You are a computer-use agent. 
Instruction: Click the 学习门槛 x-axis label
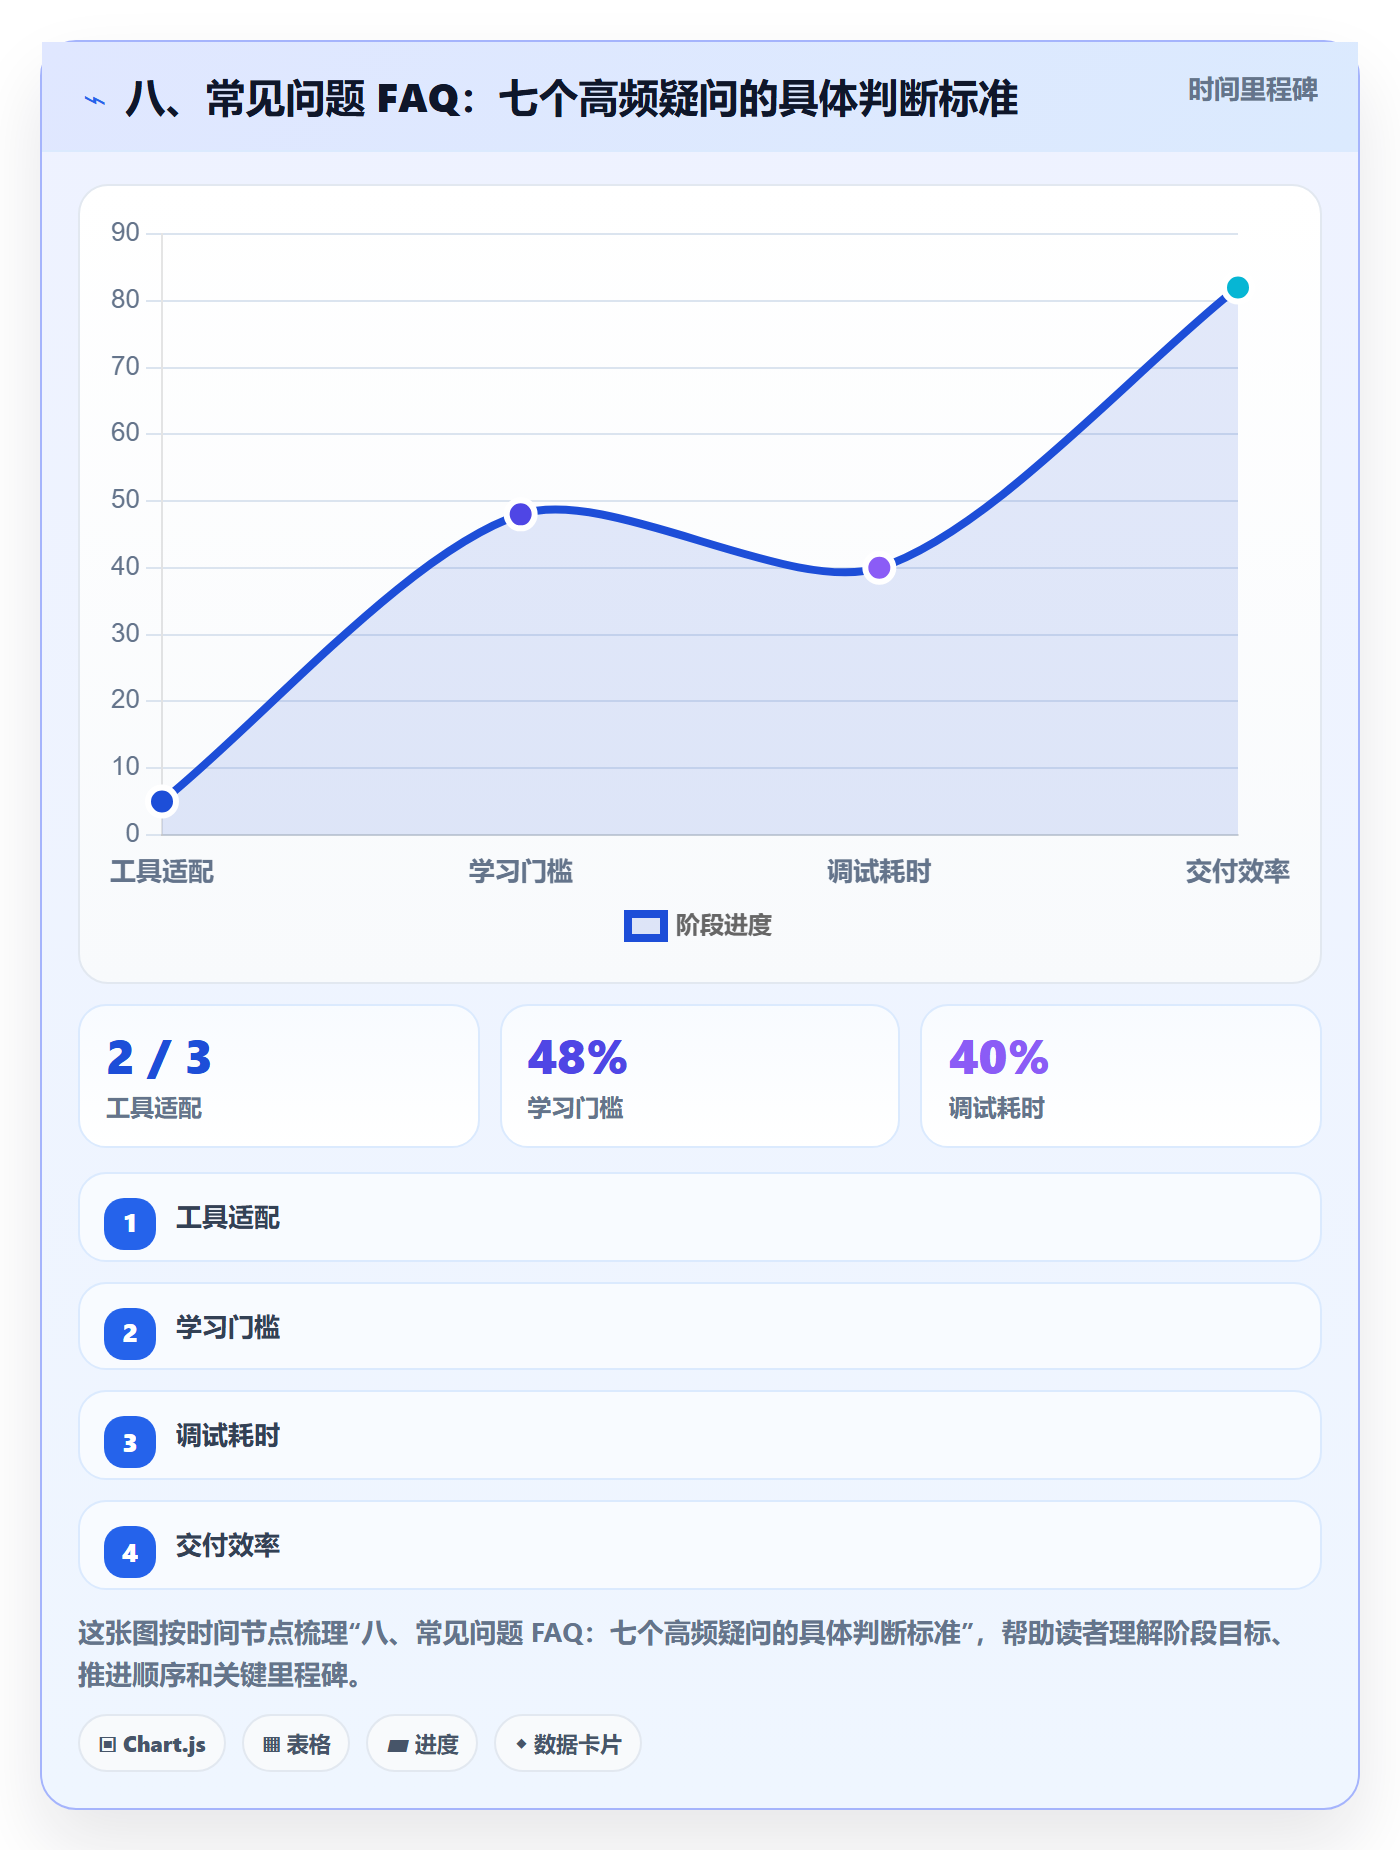521,872
